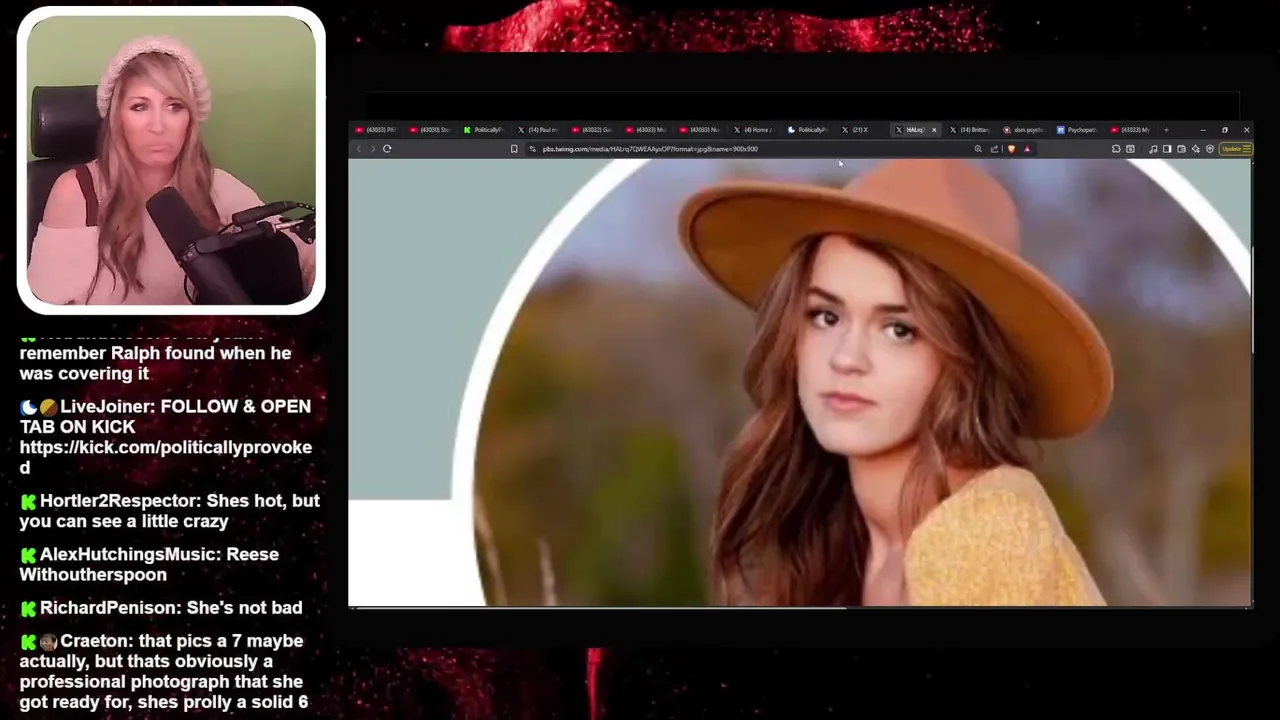
Task: Reload the current page
Action: (387, 149)
